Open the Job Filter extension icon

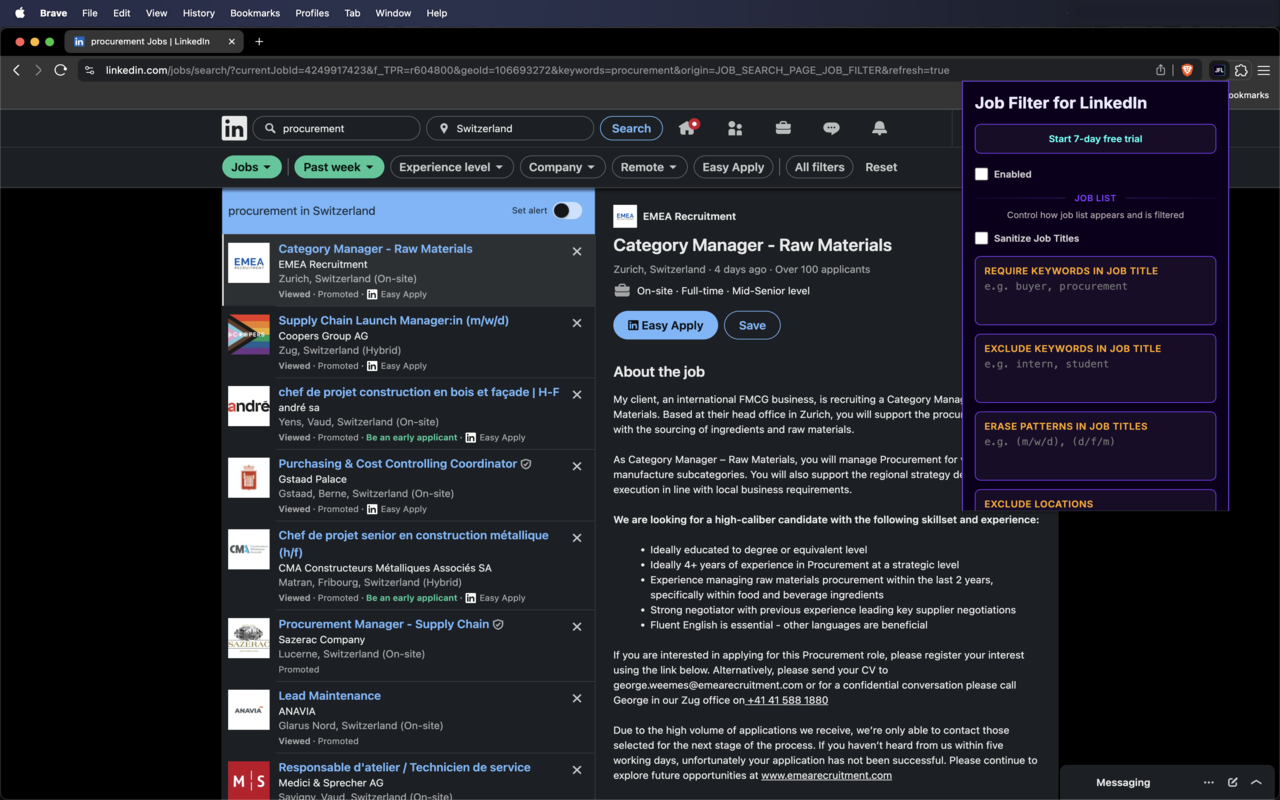tap(1218, 70)
